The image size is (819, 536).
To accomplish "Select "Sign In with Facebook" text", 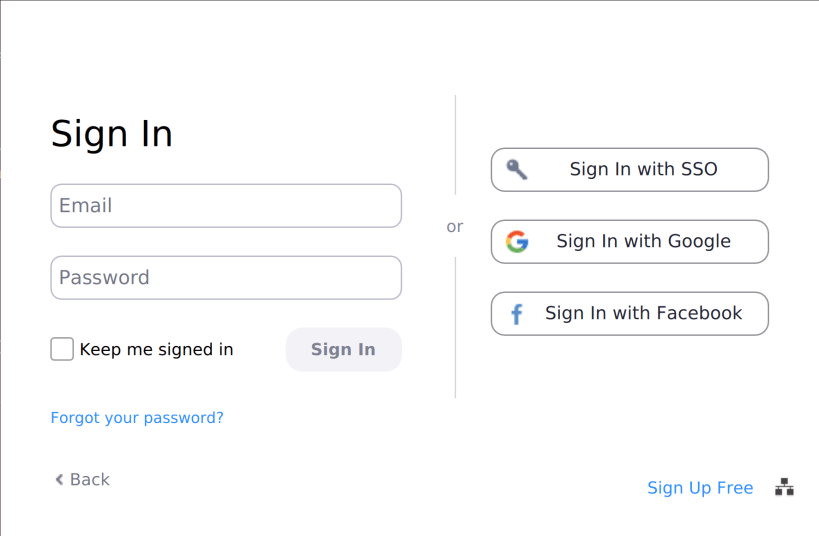I will click(x=643, y=313).
